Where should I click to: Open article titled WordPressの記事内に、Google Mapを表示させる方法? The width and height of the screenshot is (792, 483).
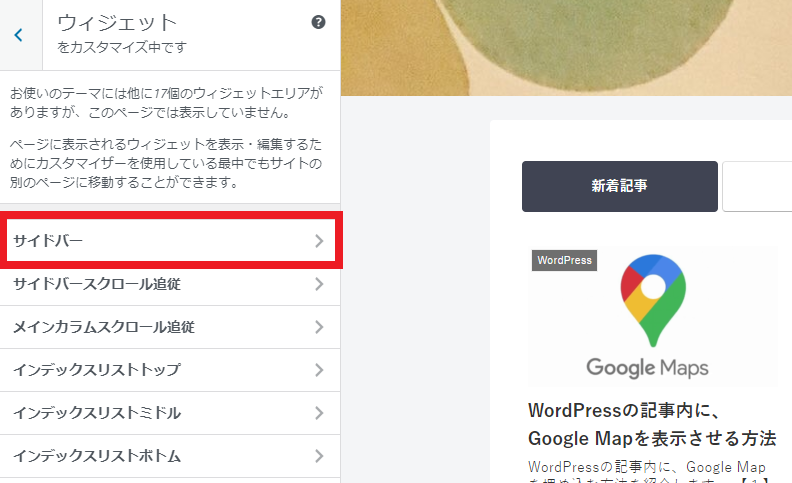(652, 424)
